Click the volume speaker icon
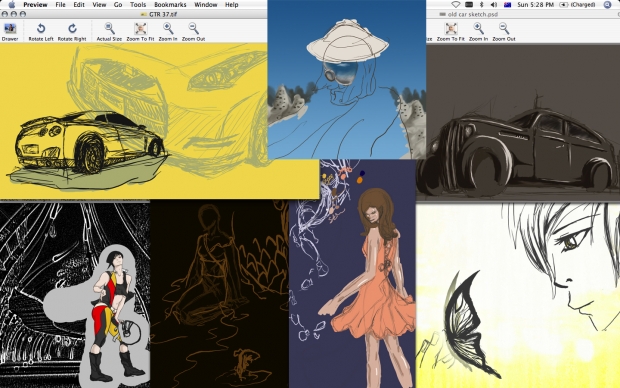 [x=494, y=5]
